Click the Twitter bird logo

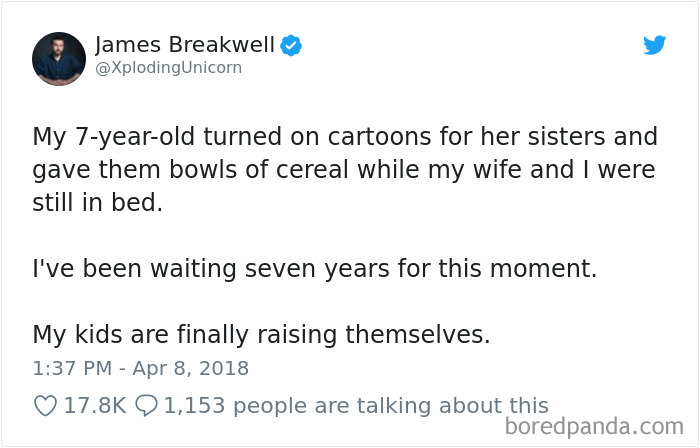coord(654,45)
